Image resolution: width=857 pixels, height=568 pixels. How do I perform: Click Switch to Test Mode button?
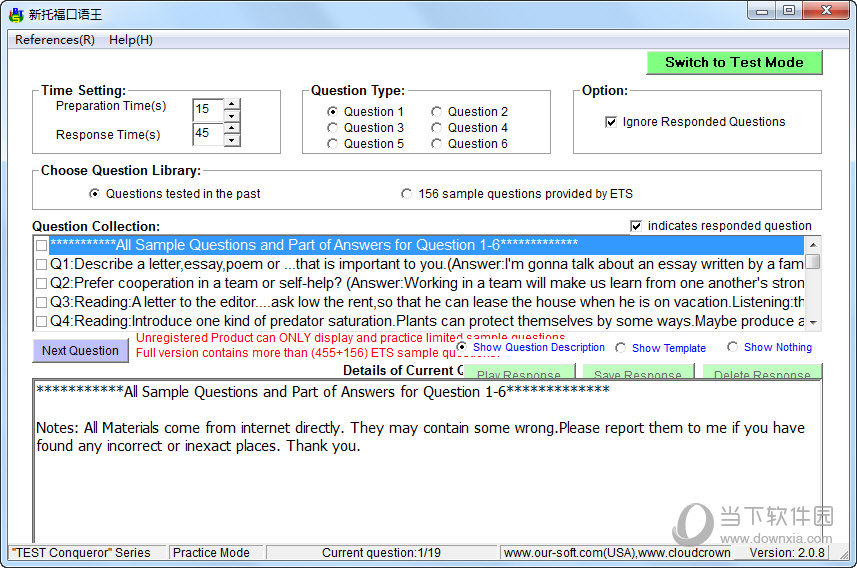tap(734, 62)
